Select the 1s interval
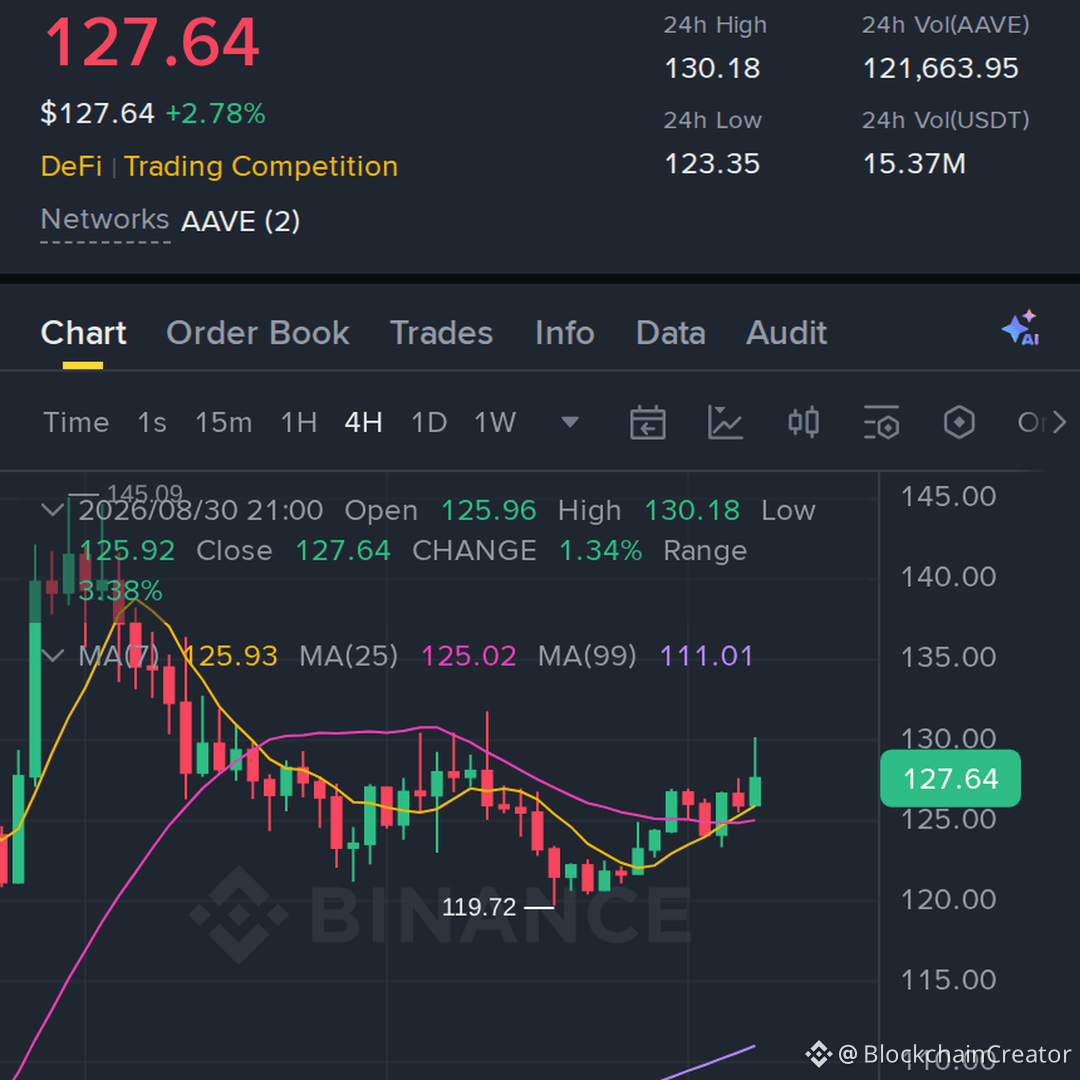Viewport: 1080px width, 1080px height. [x=152, y=422]
